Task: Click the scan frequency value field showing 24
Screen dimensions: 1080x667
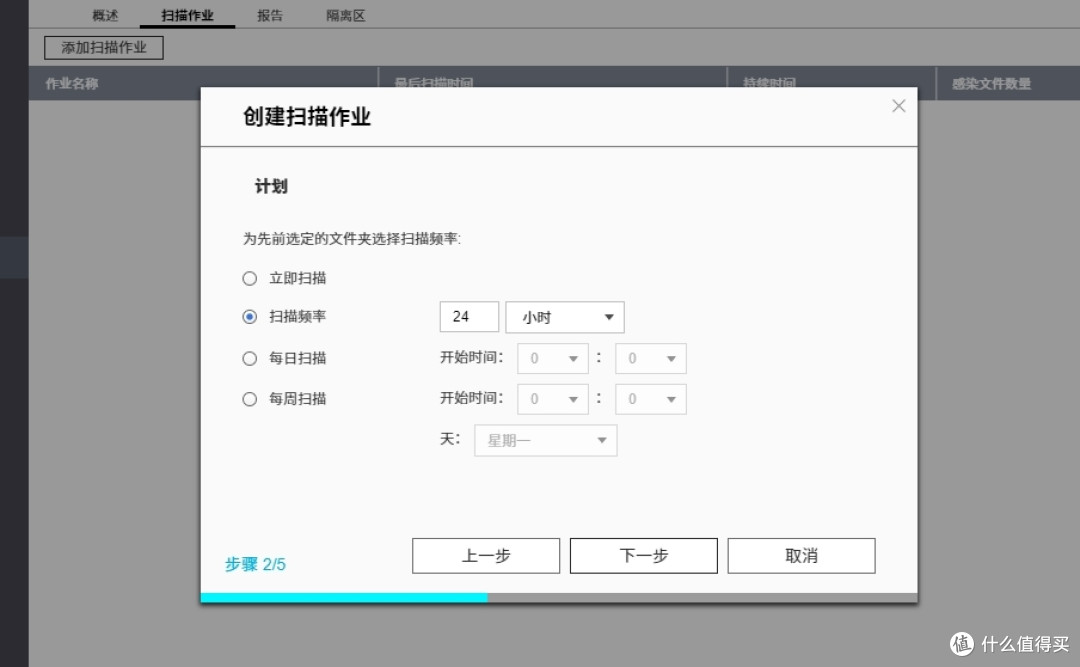Action: pyautogui.click(x=469, y=317)
